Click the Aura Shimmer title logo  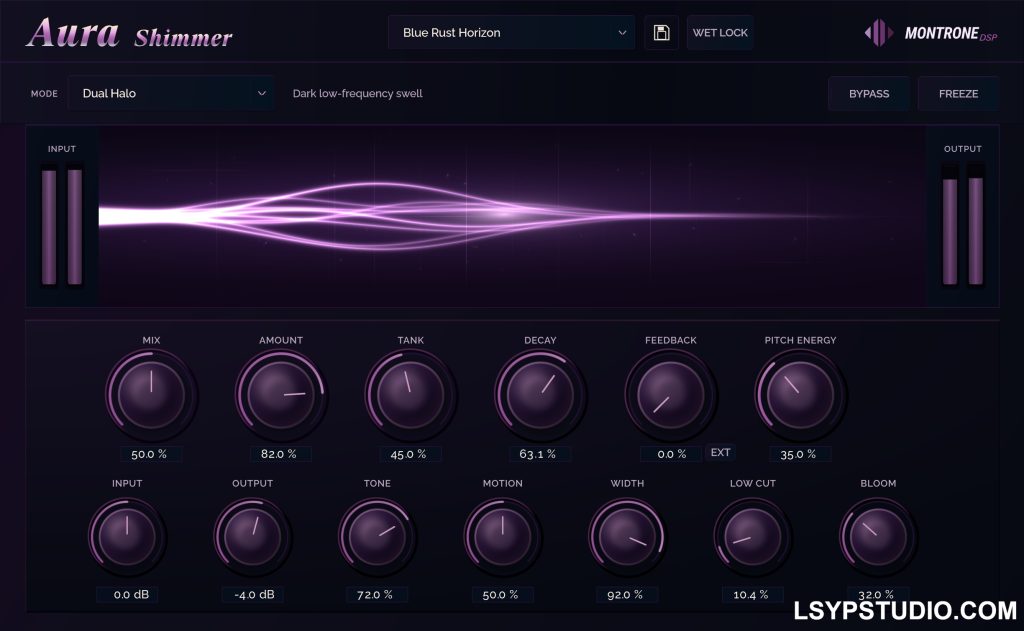click(130, 34)
